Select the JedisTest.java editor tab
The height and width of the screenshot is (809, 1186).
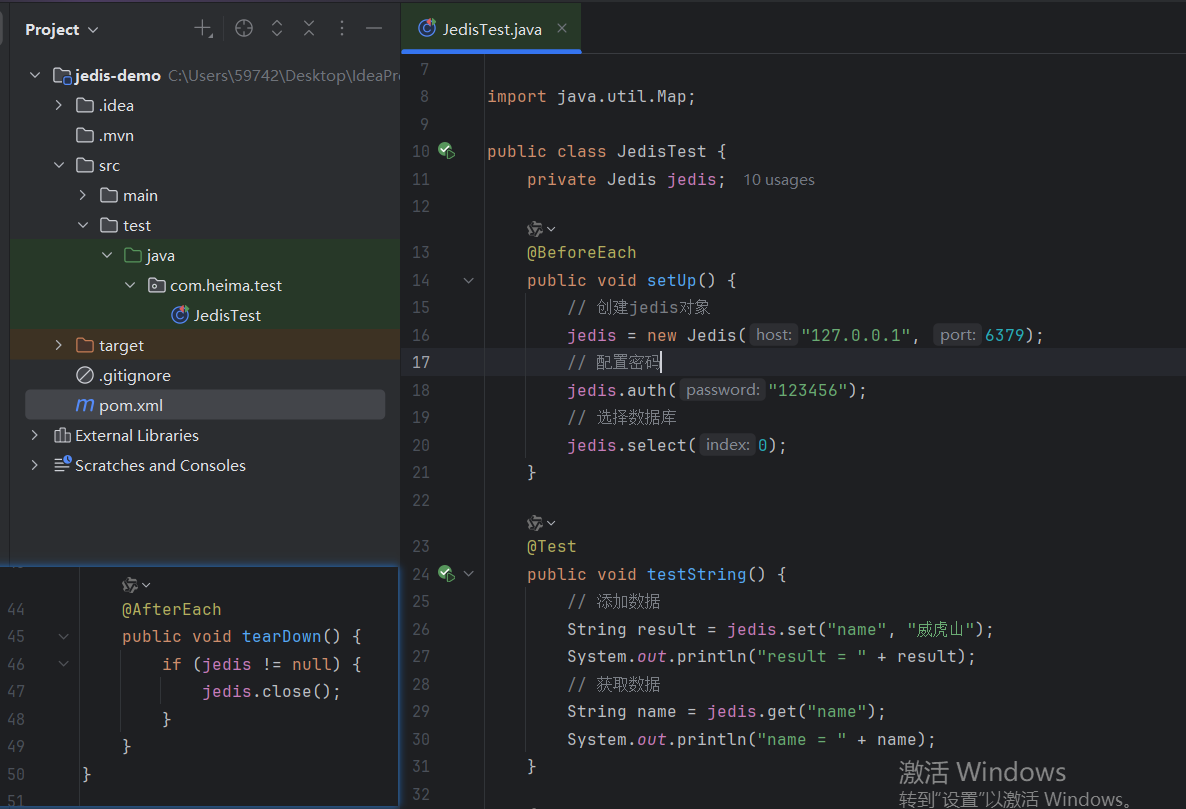(492, 29)
